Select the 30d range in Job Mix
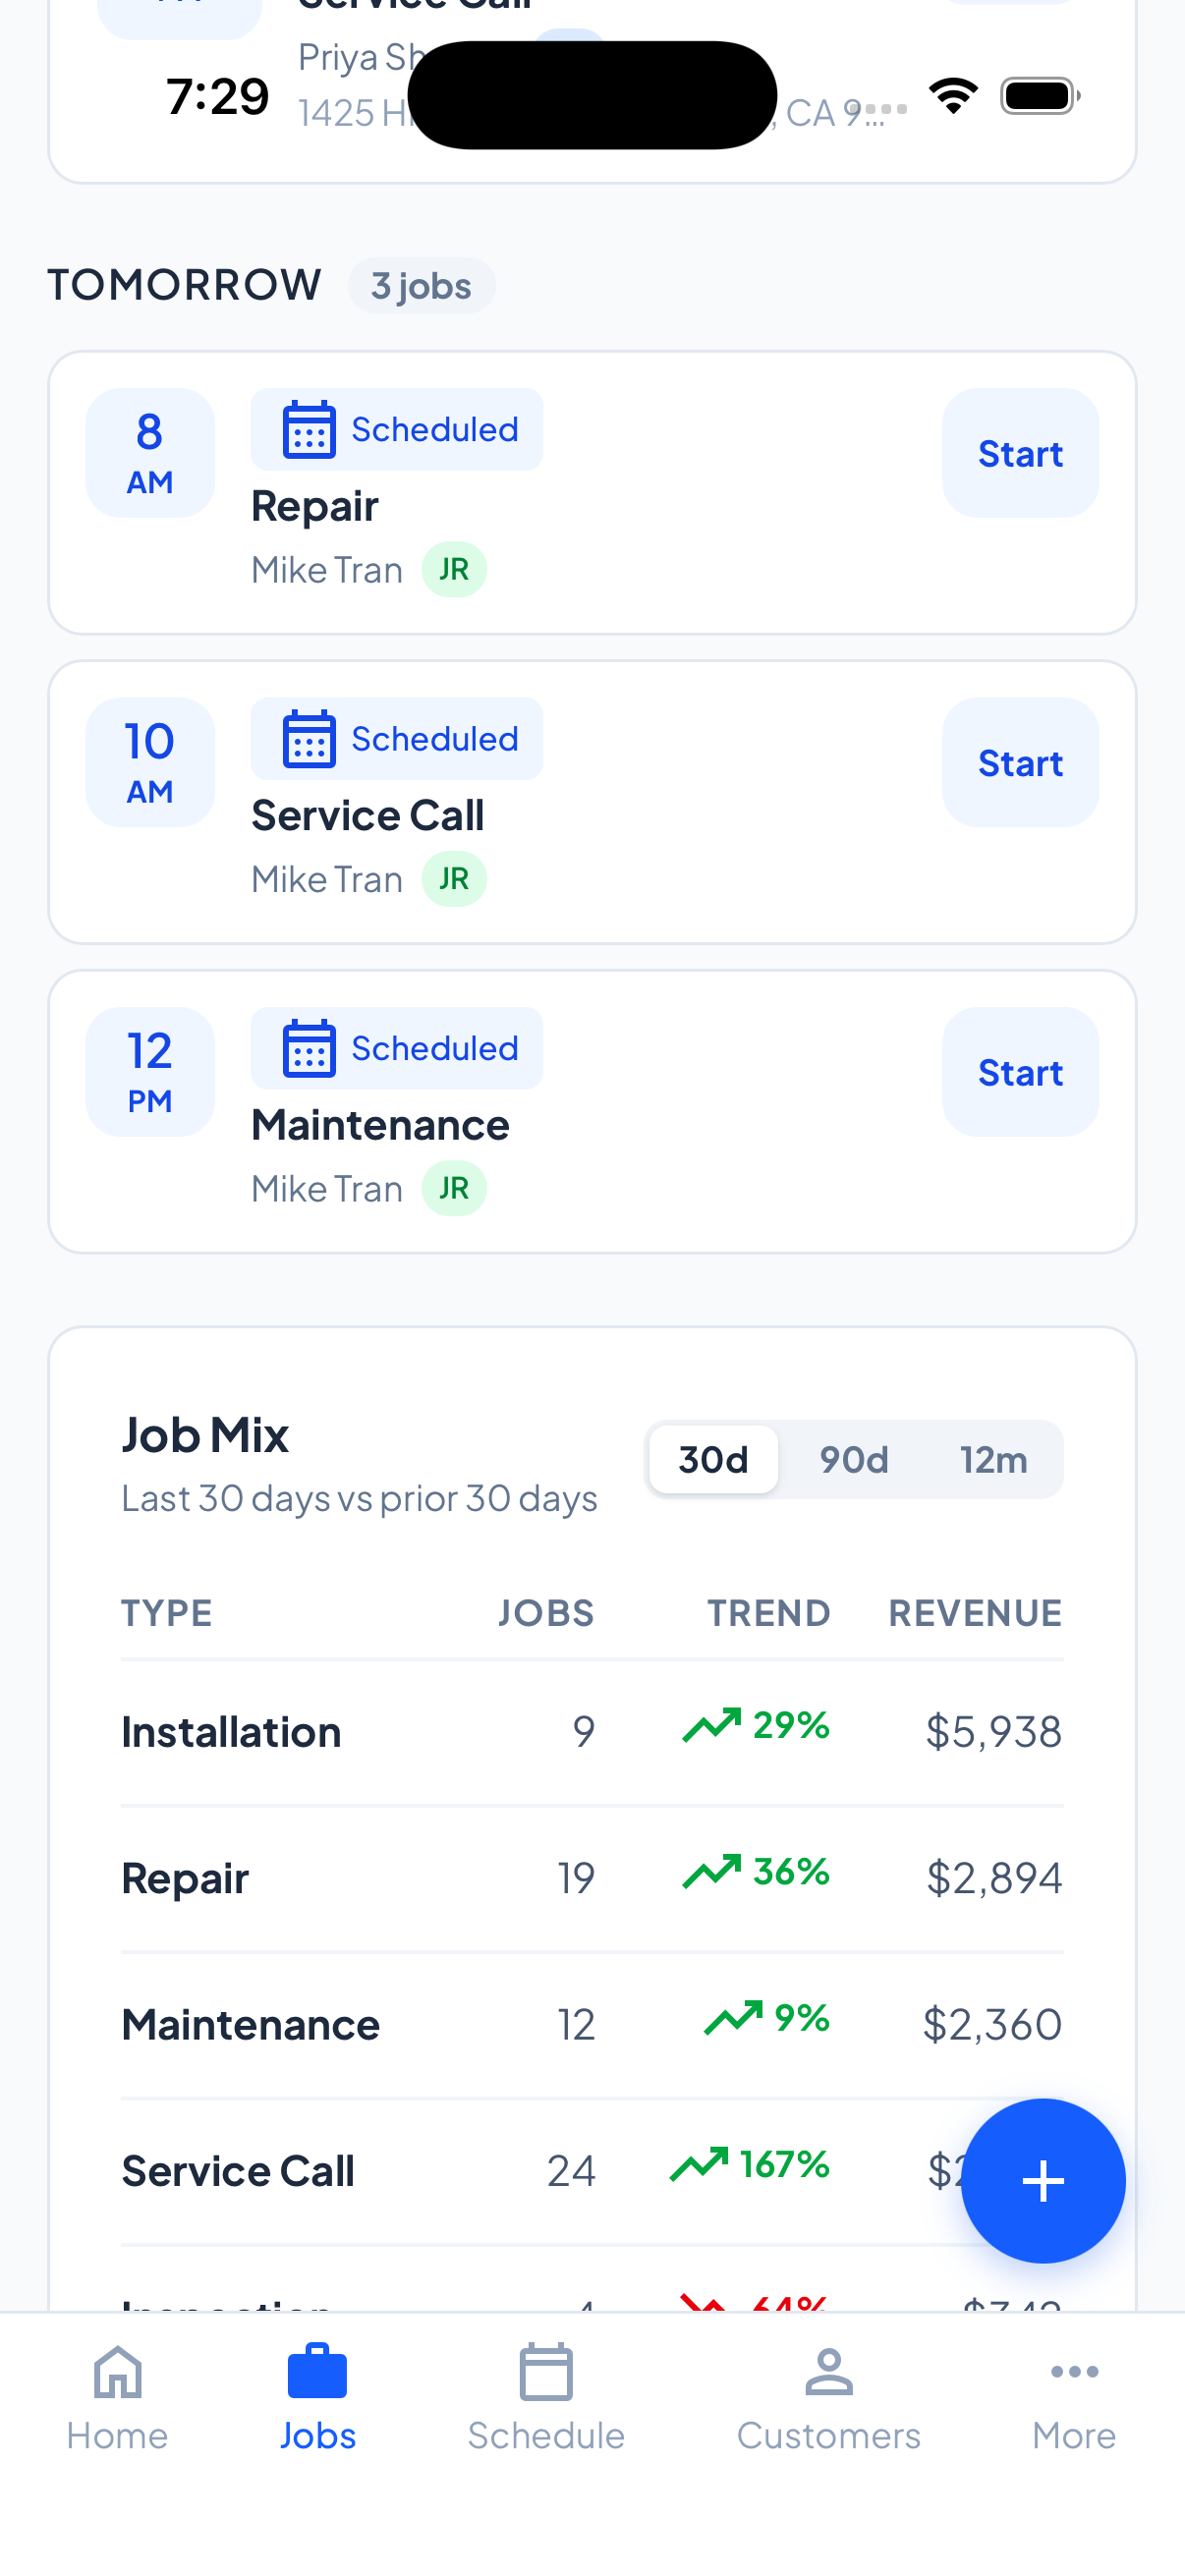The image size is (1185, 2576). [x=713, y=1460]
